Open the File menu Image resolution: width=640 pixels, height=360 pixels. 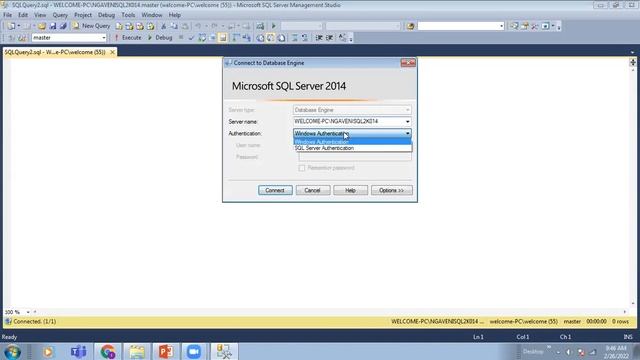coord(7,15)
